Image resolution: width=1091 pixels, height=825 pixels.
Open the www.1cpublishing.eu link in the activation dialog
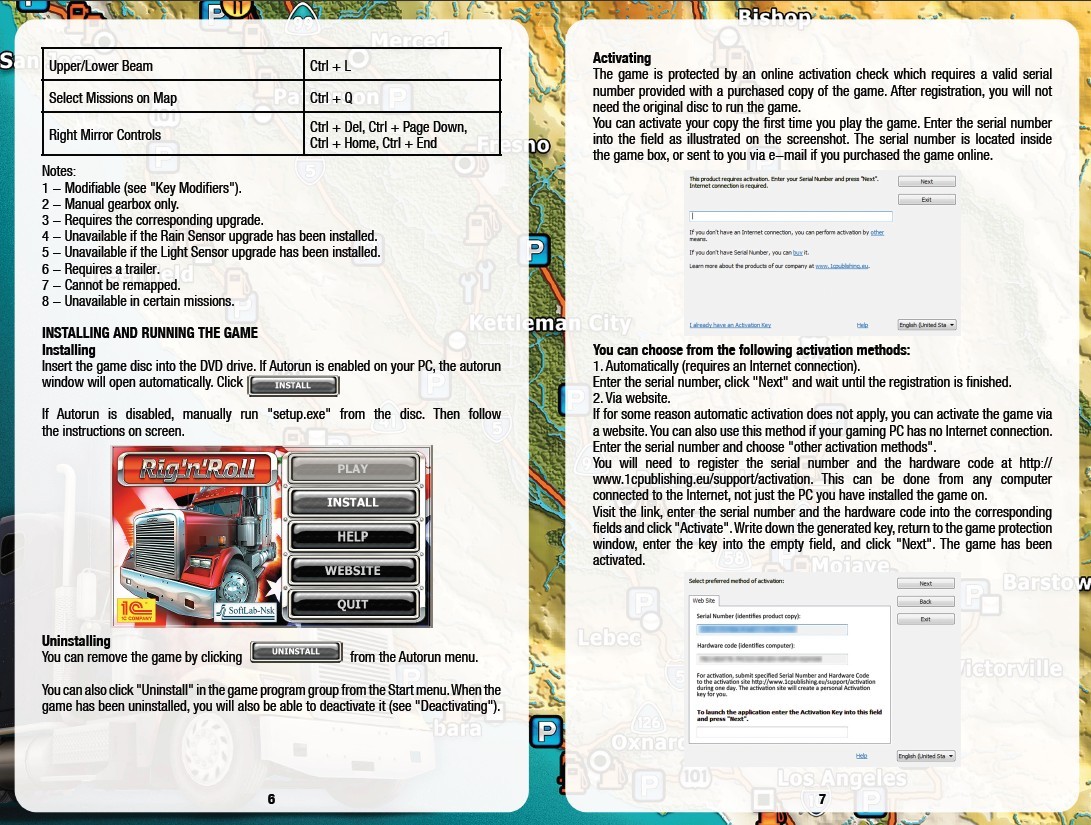click(841, 266)
